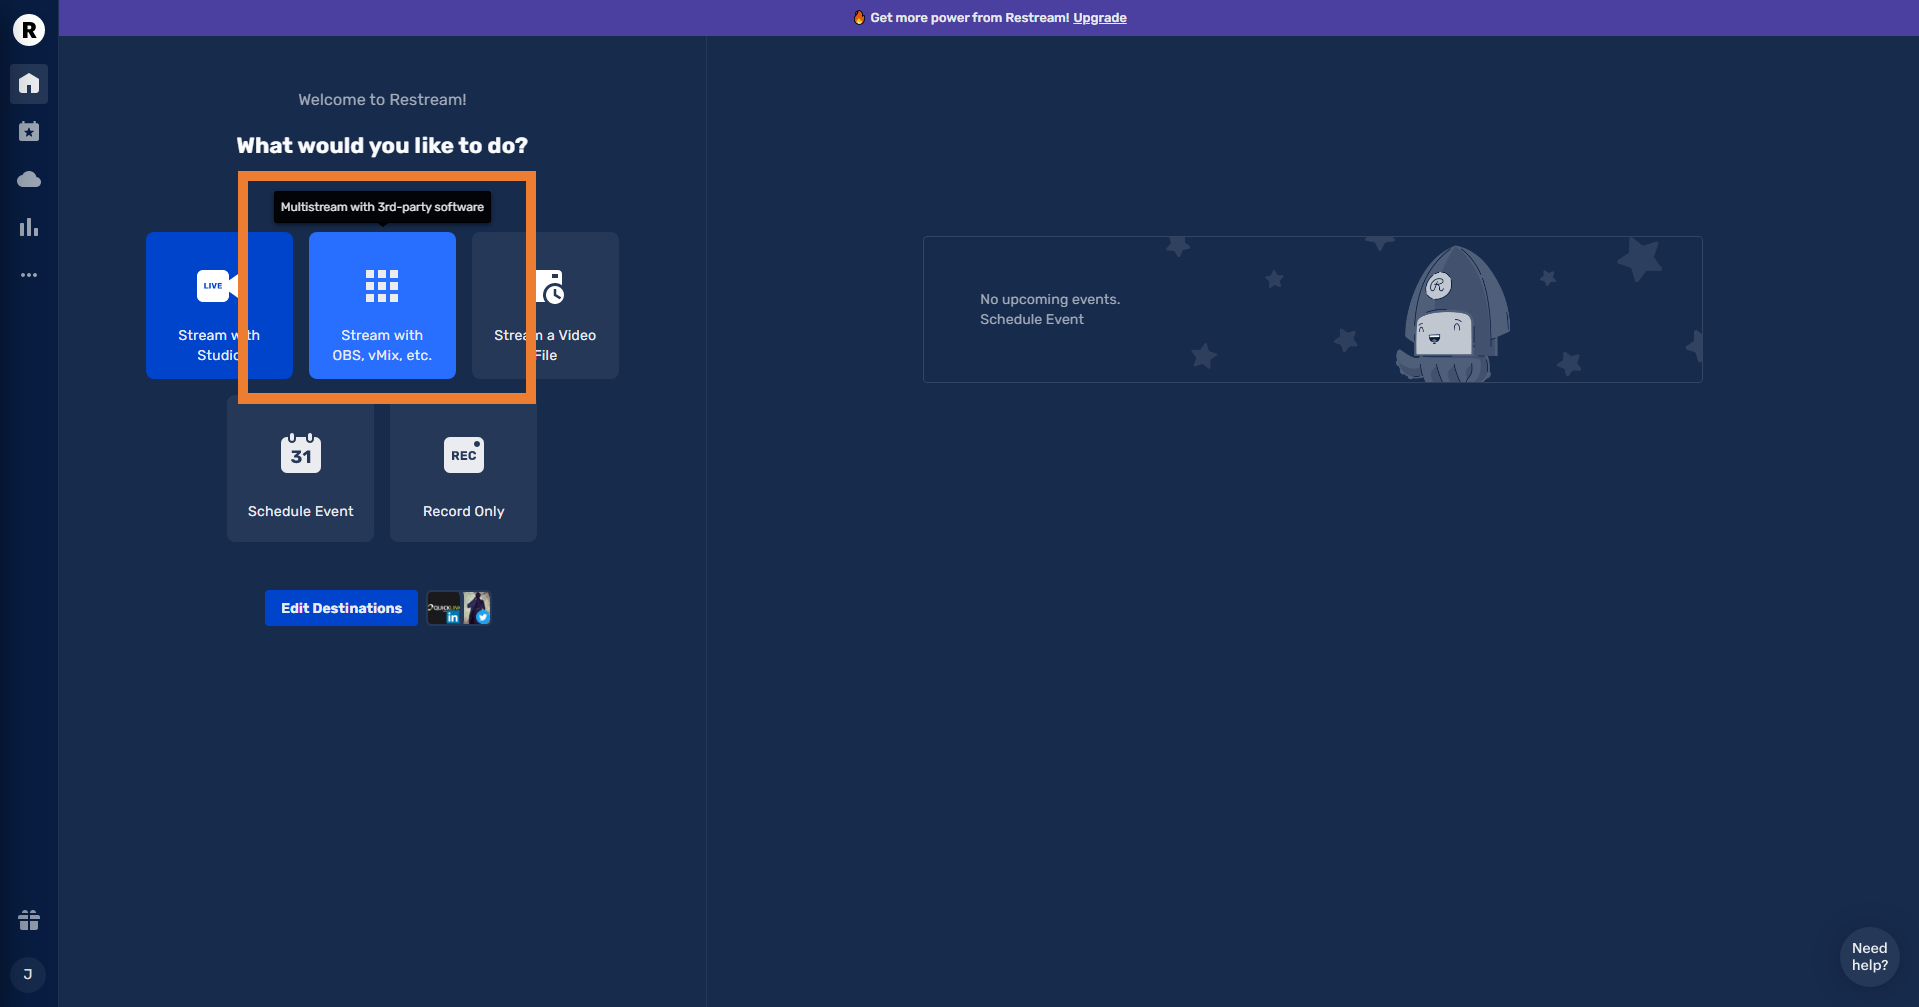Click Schedule Event under No upcoming events
Image resolution: width=1919 pixels, height=1007 pixels.
click(x=1031, y=319)
